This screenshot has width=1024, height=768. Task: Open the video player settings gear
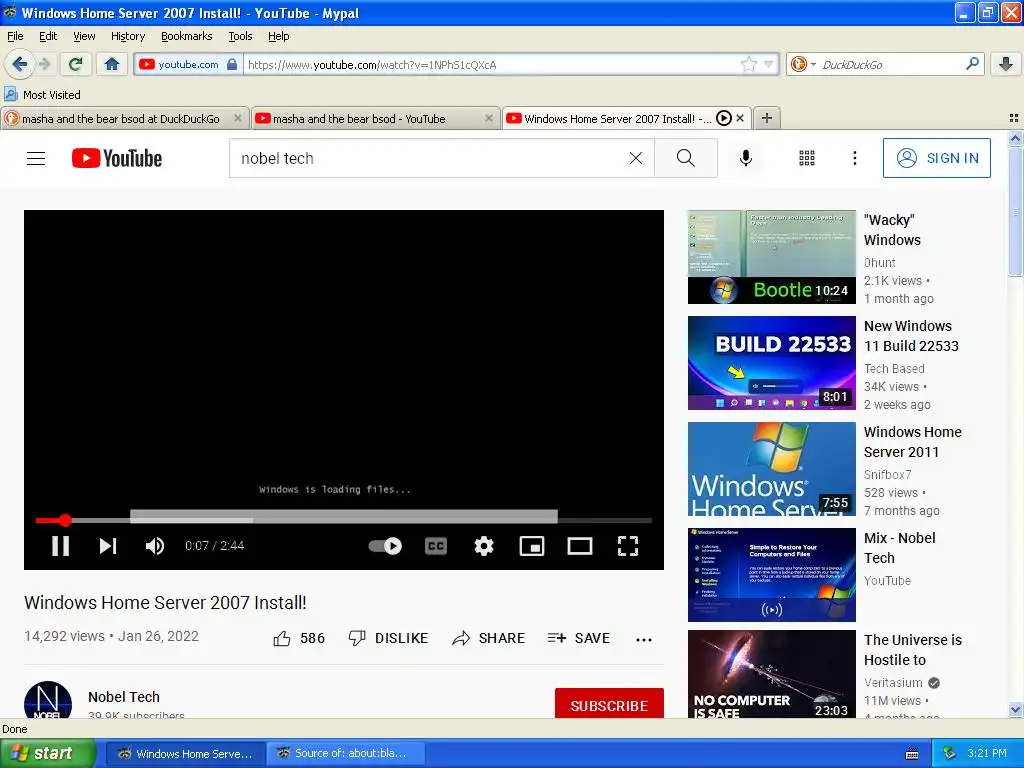[x=484, y=546]
